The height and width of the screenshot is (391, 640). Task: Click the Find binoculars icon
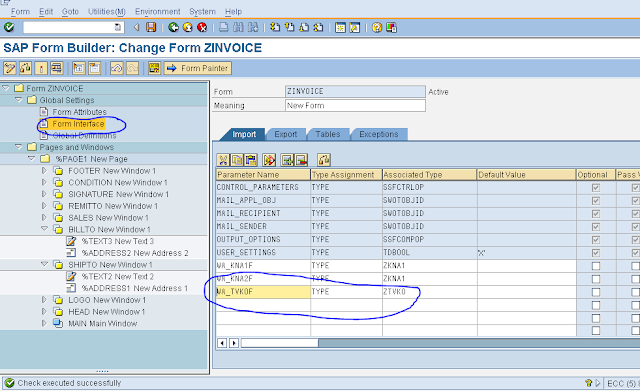click(238, 27)
